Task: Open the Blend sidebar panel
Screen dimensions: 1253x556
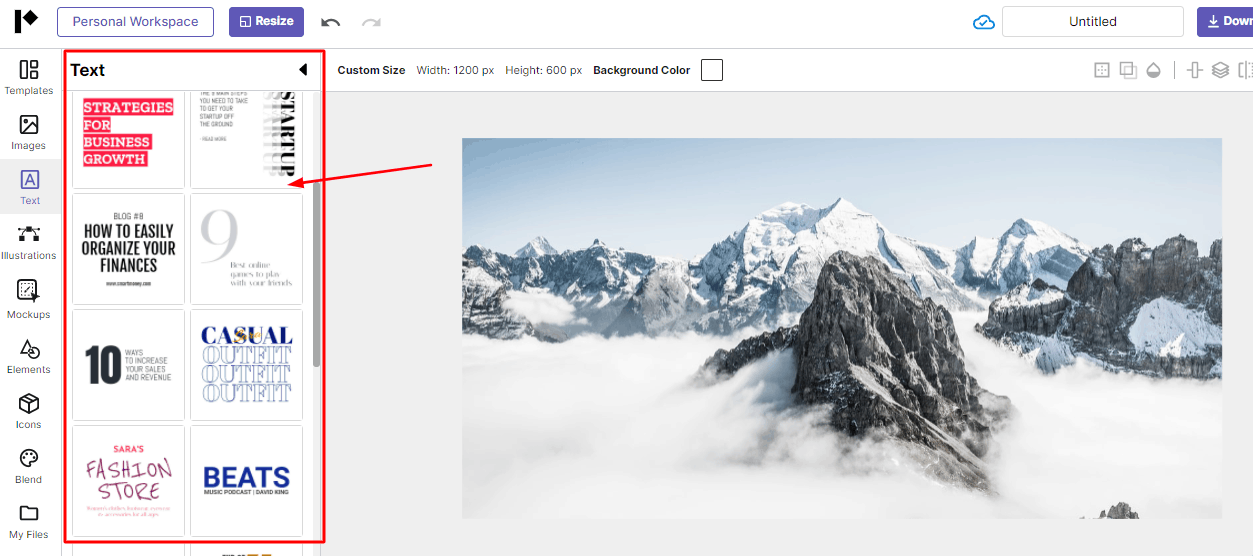Action: [29, 466]
